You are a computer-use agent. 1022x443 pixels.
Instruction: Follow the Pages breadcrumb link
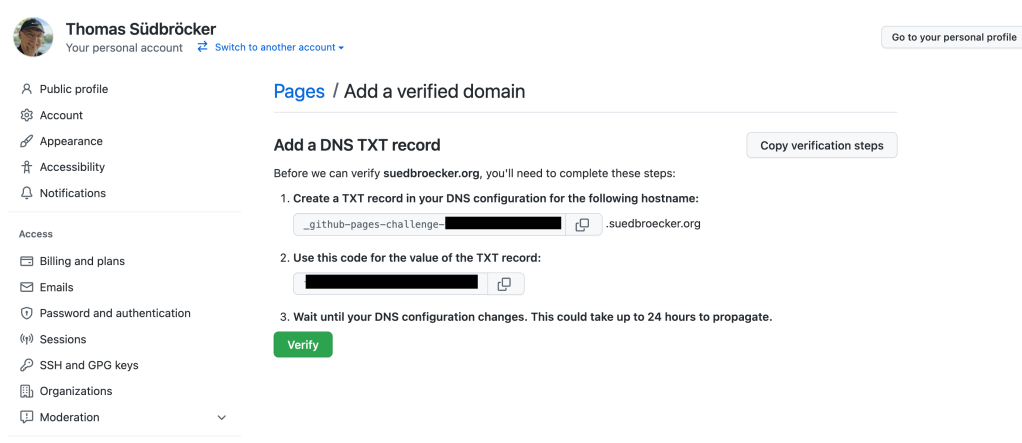pos(299,91)
